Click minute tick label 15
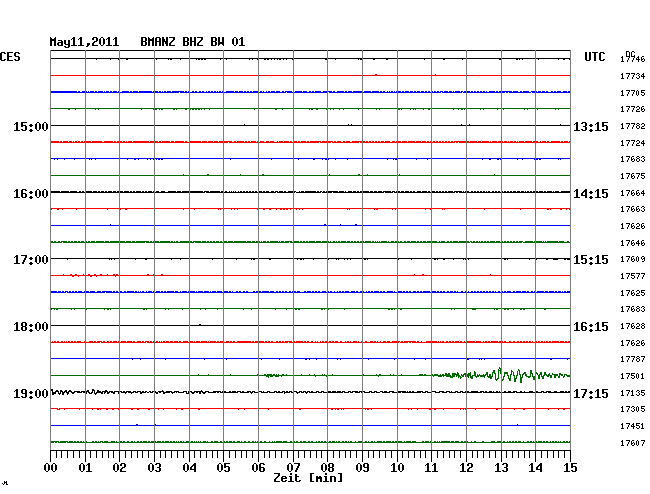This screenshot has width=650, height=494. 570,468
